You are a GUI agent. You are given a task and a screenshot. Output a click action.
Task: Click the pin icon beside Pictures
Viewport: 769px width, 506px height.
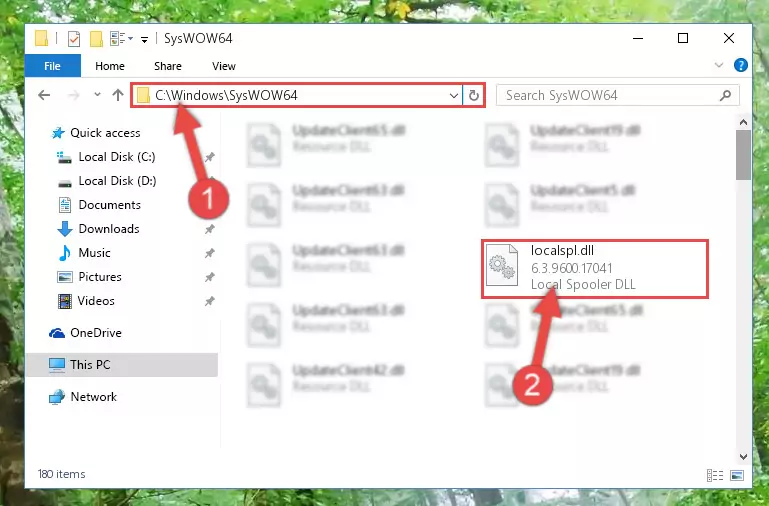click(x=209, y=277)
